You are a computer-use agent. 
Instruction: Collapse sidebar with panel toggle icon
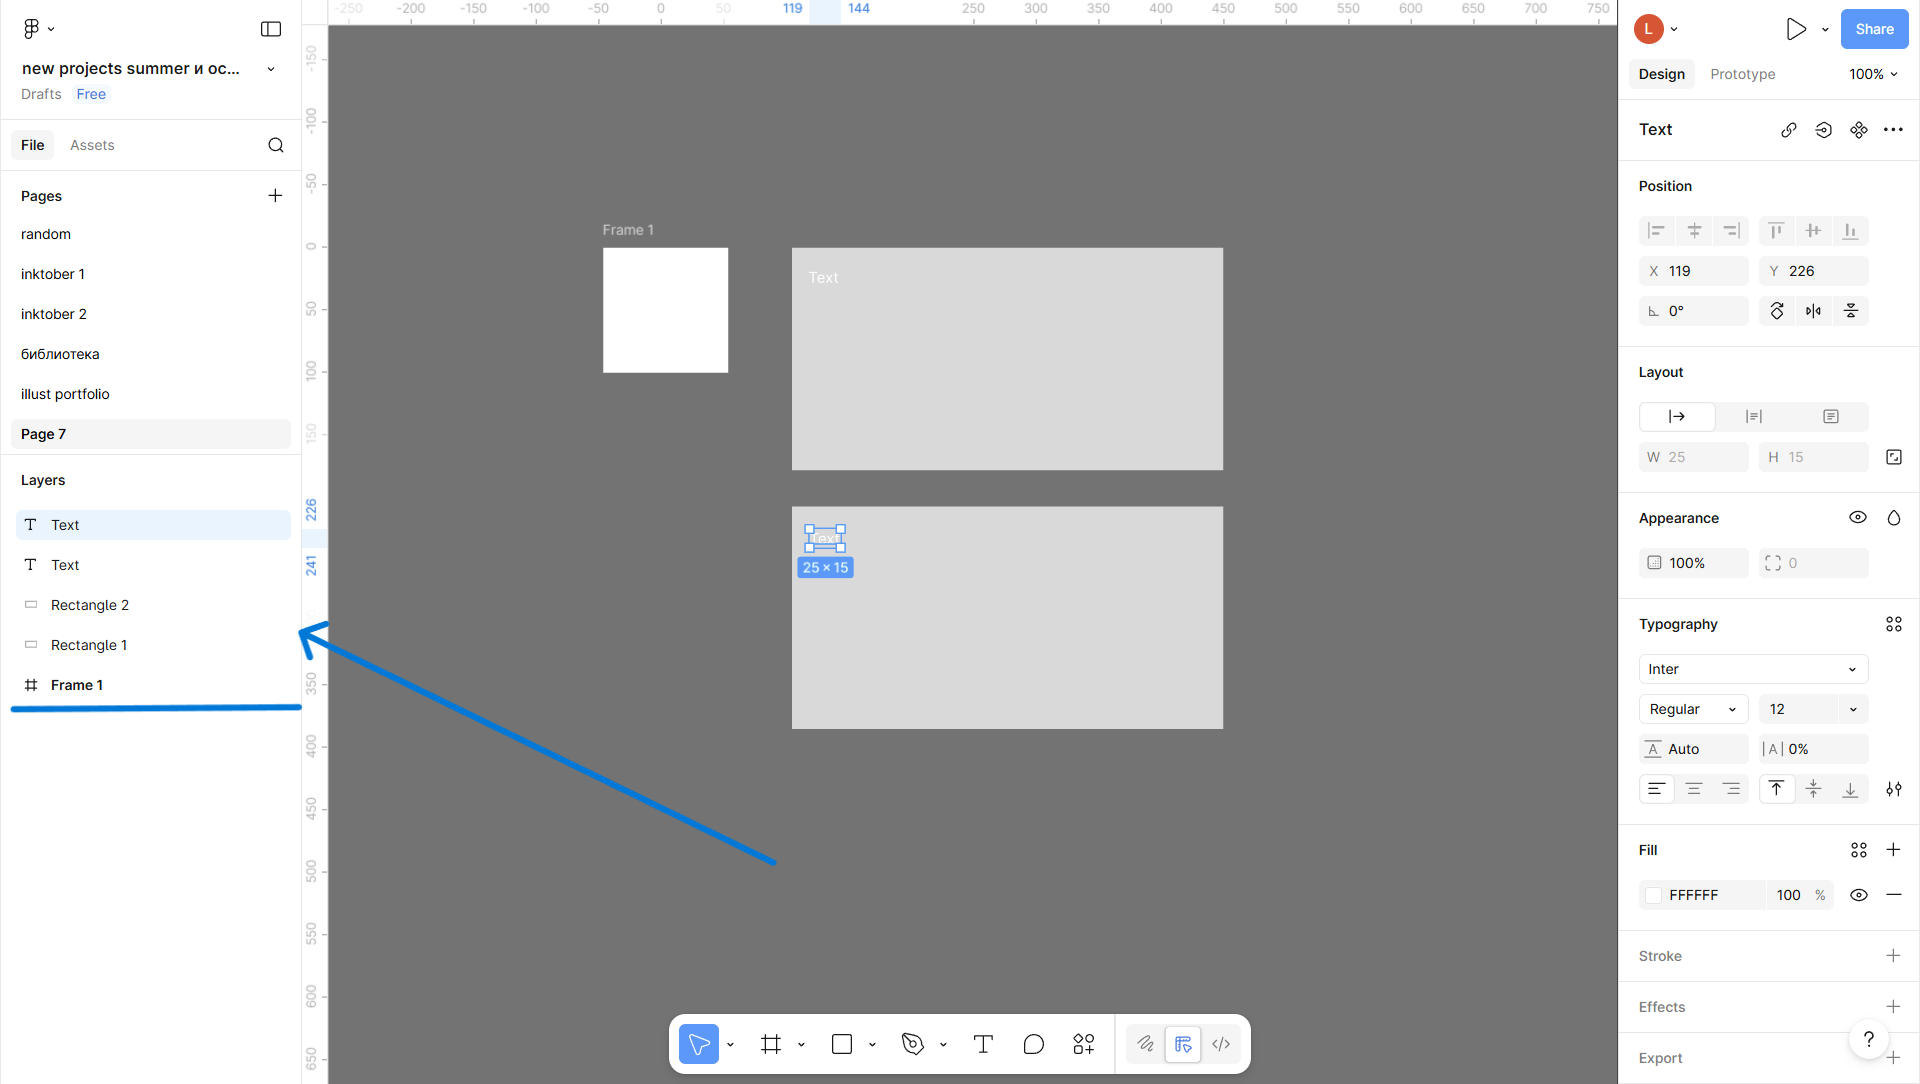point(271,29)
